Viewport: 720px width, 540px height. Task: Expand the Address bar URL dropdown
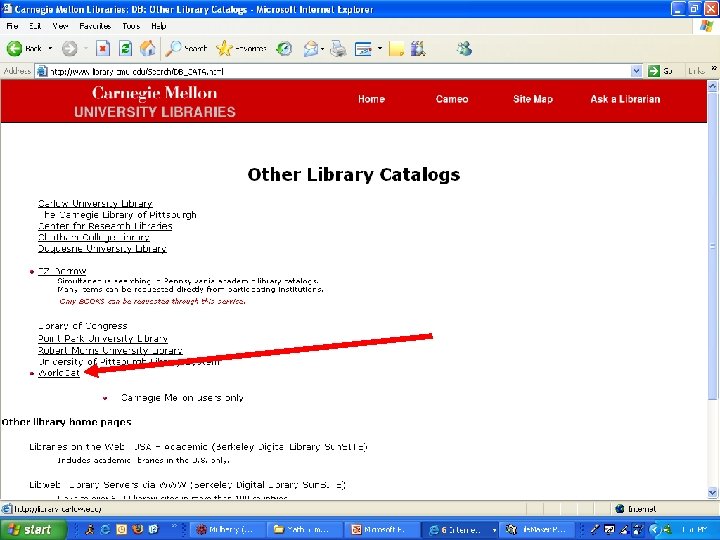pos(636,71)
